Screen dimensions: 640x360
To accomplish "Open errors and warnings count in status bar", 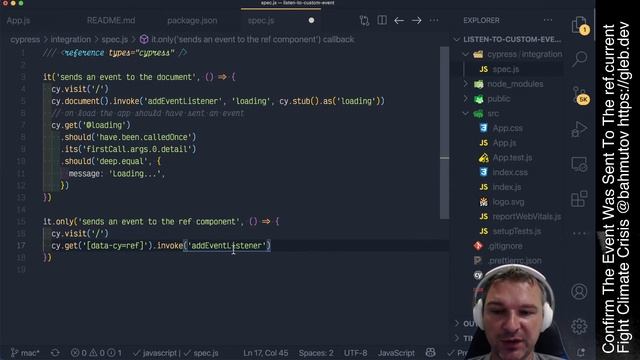I will [x=96, y=353].
